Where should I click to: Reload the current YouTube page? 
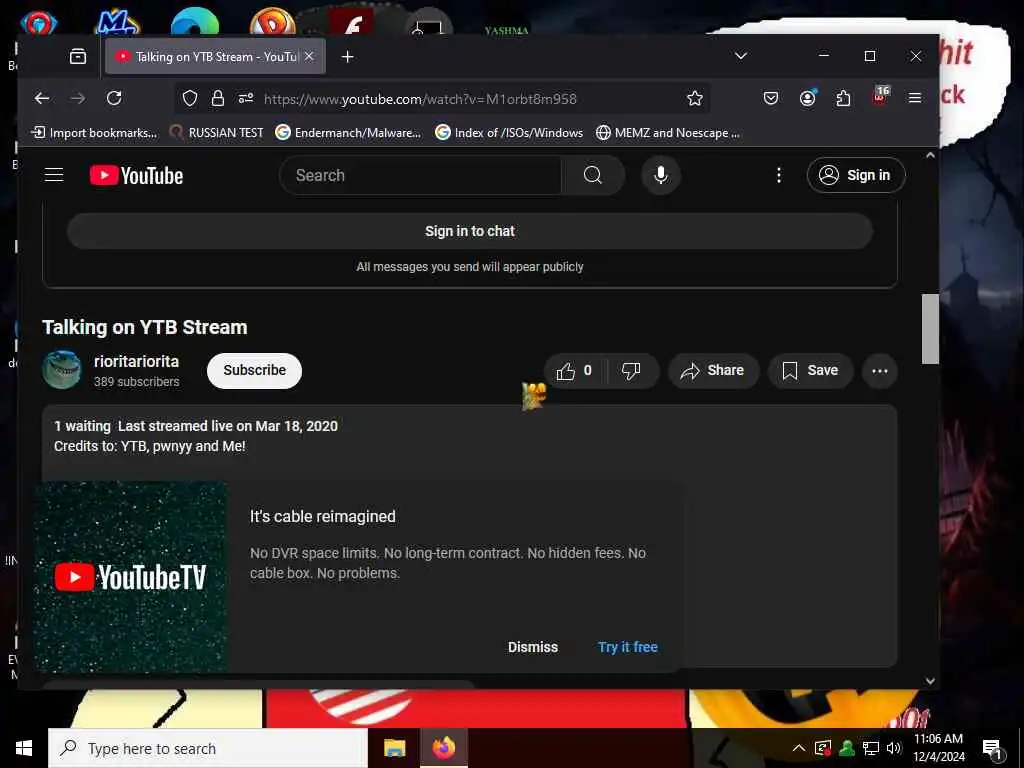click(x=114, y=98)
